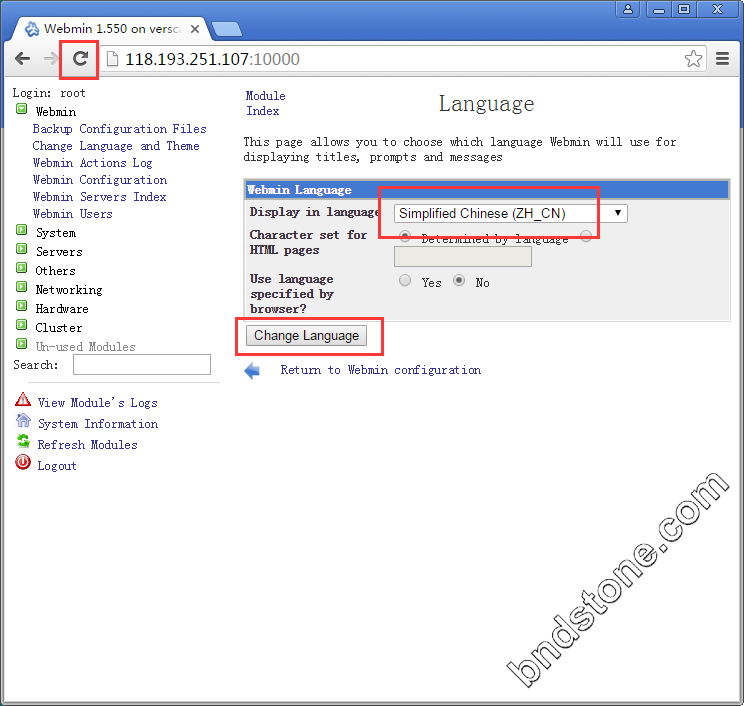Select the Determined by language radio button
Image resolution: width=744 pixels, height=706 pixels.
click(405, 236)
